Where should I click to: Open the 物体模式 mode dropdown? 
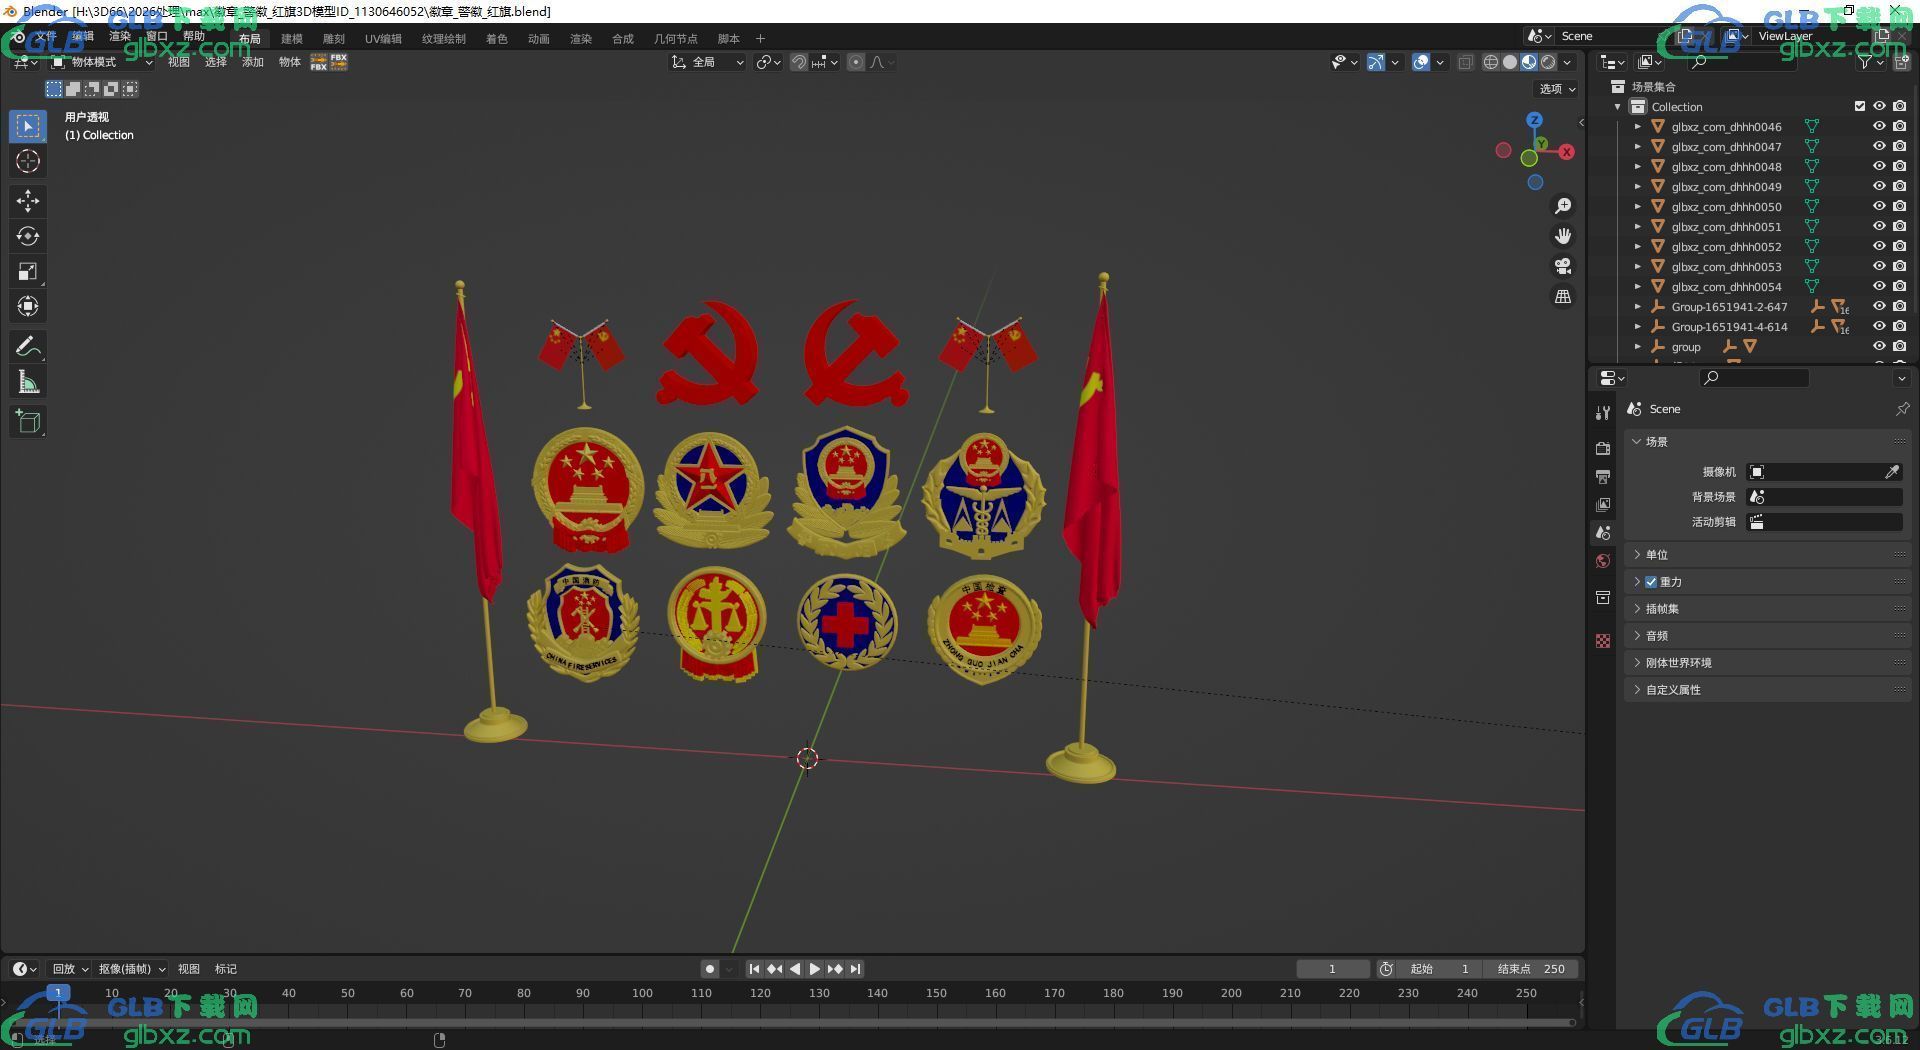pos(102,62)
